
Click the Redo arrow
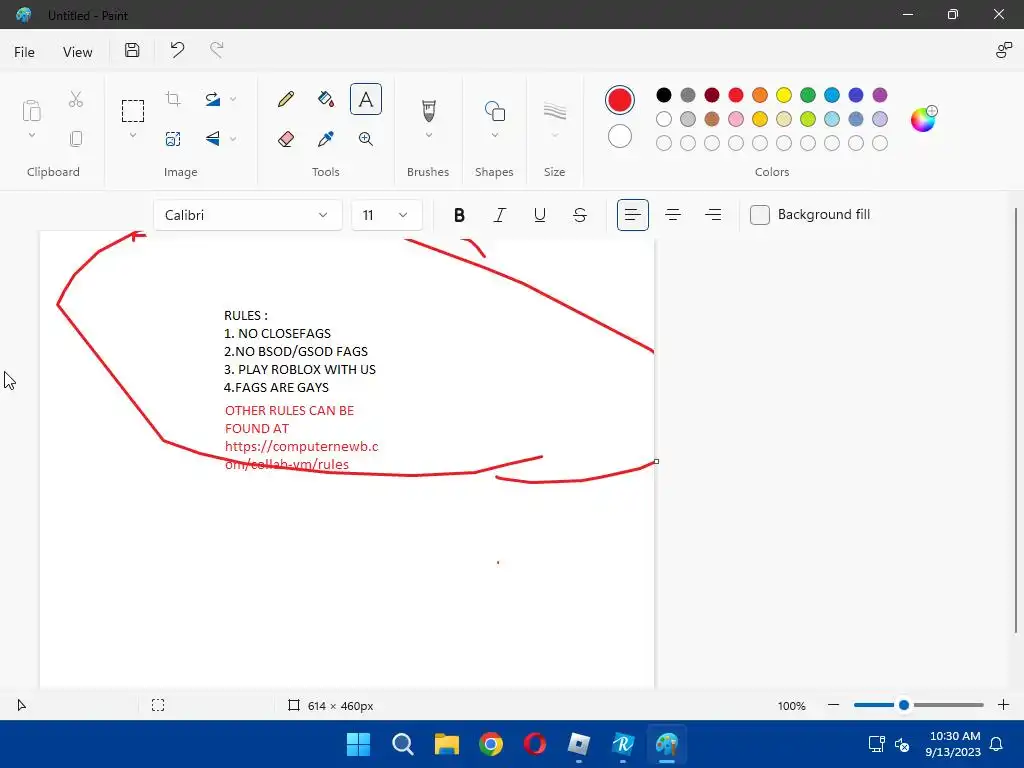(x=217, y=50)
